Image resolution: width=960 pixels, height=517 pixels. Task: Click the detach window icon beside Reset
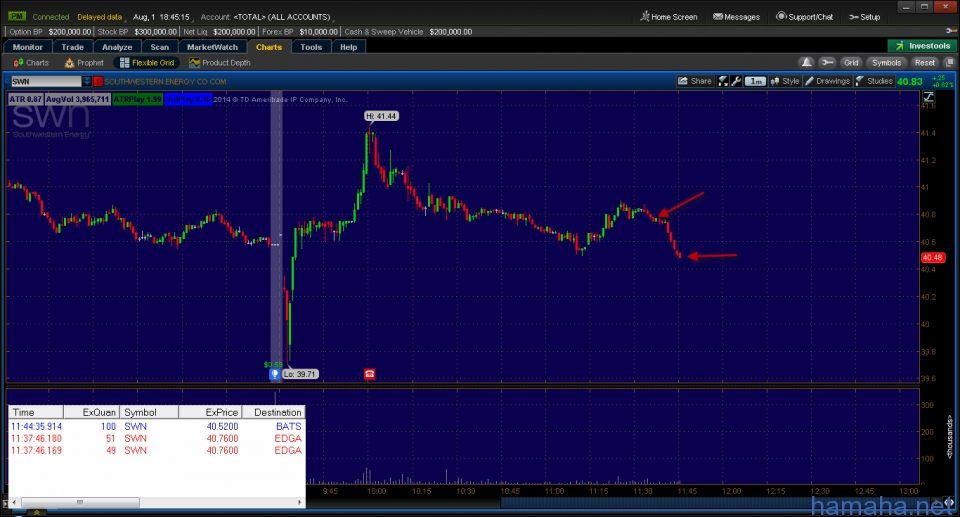pyautogui.click(x=949, y=62)
